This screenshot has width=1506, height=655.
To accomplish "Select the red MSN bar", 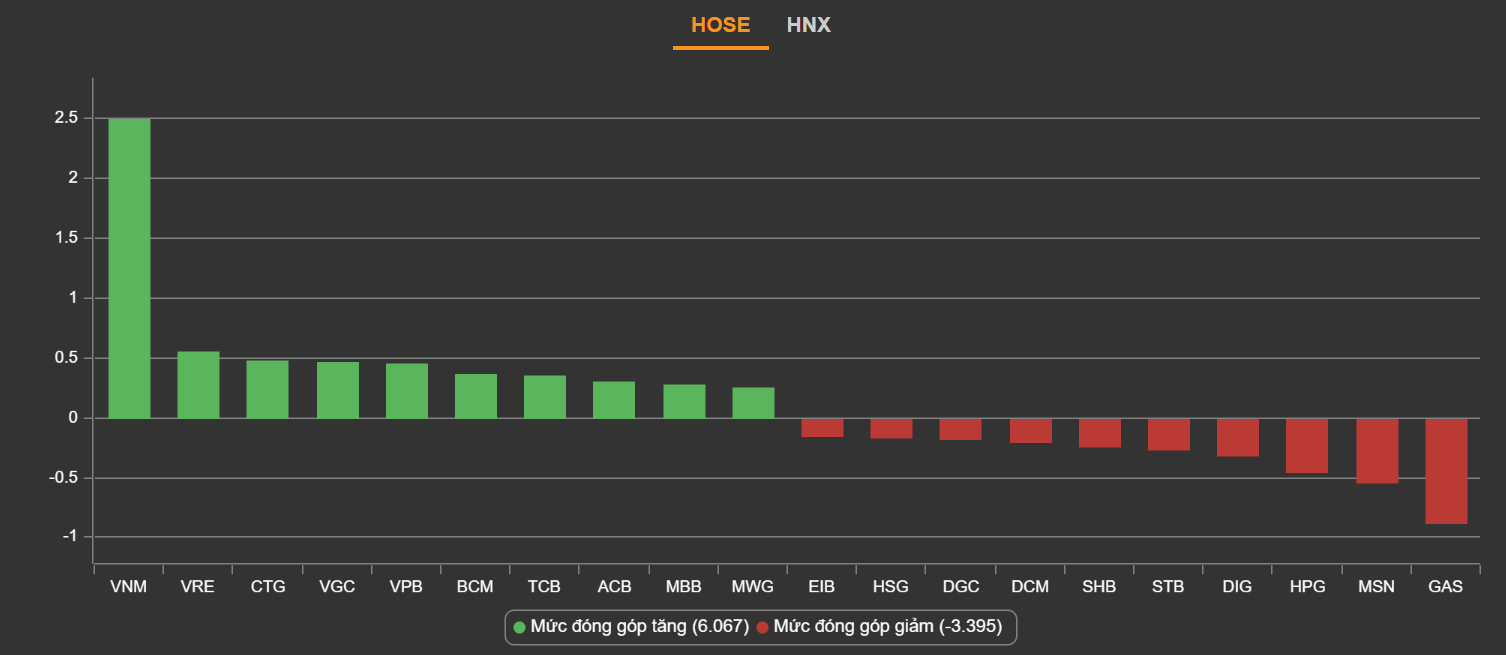I will (x=1376, y=450).
